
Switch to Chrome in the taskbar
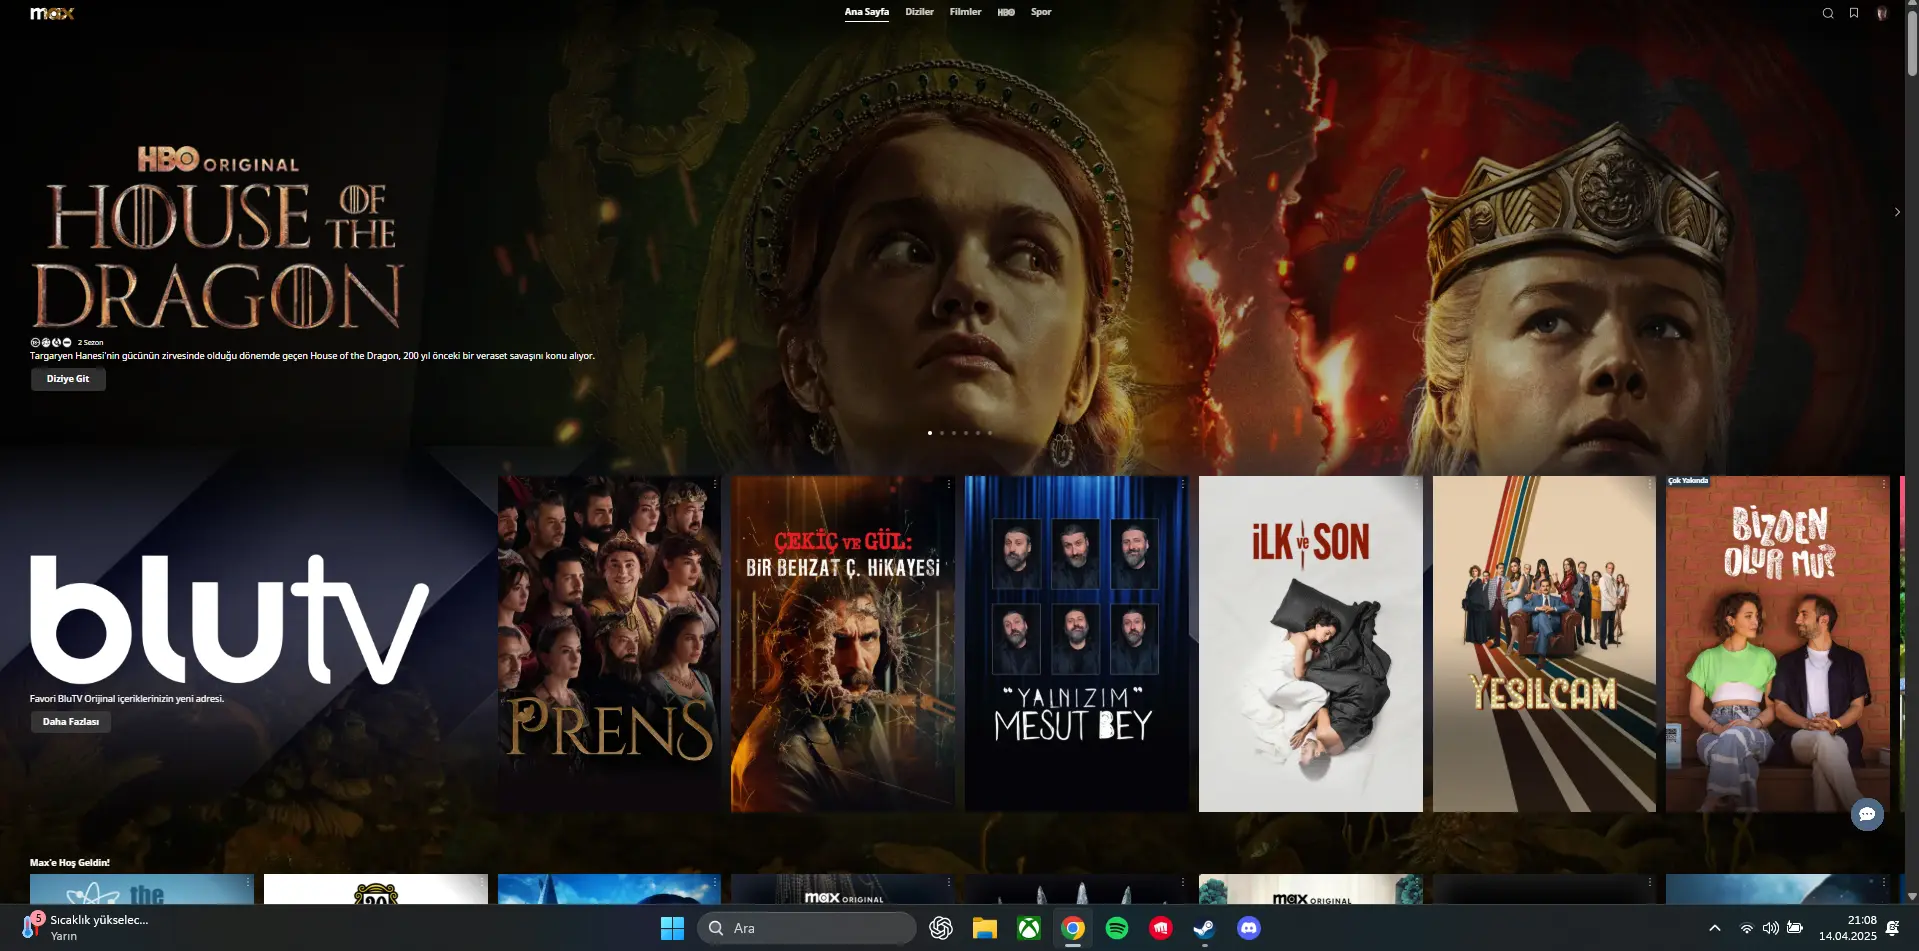point(1073,928)
